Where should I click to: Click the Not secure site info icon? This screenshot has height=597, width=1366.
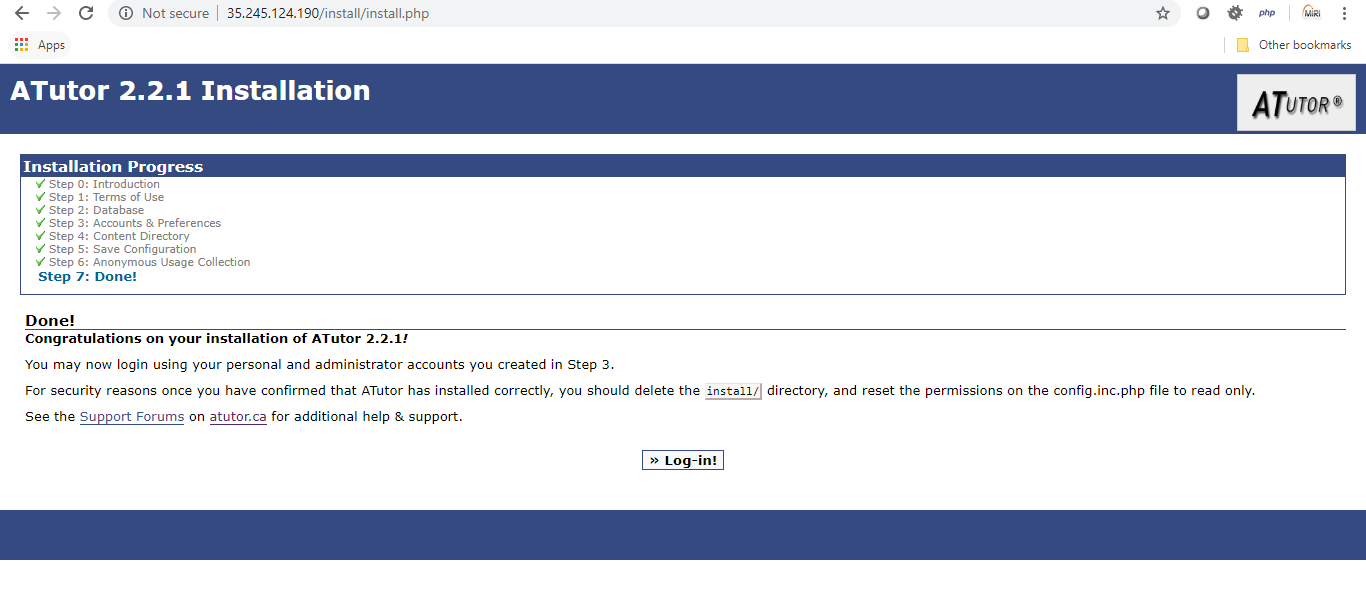(x=126, y=13)
